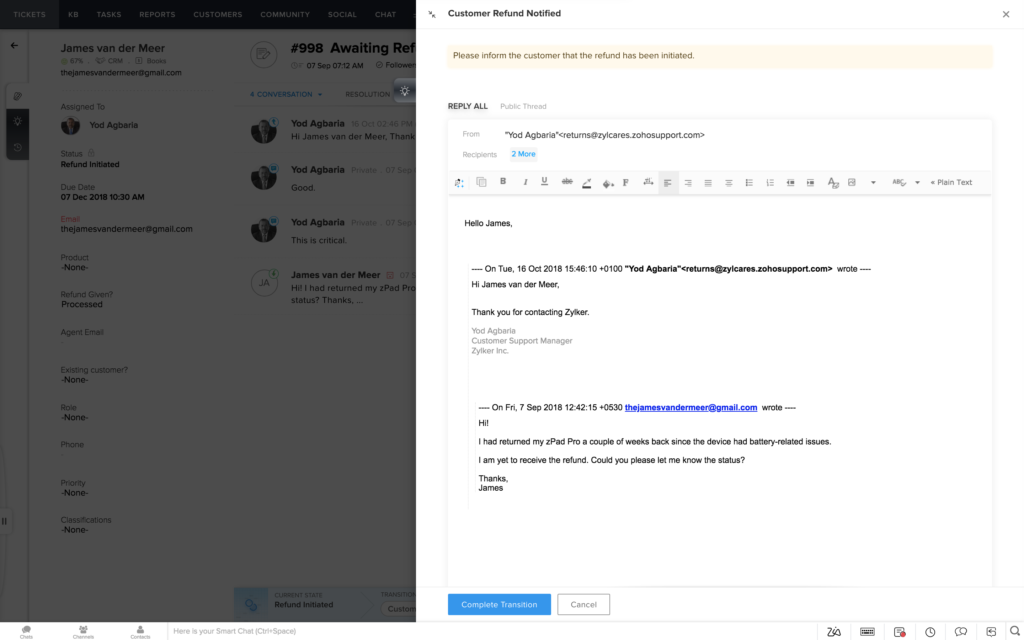Open the font size icon
The height and width of the screenshot is (640, 1024).
(x=648, y=182)
